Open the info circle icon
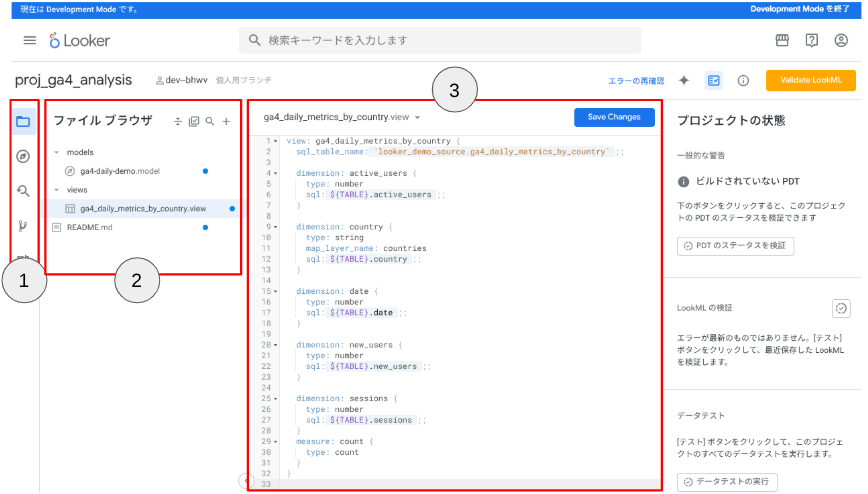Viewport: 868px width, 494px height. 743,81
